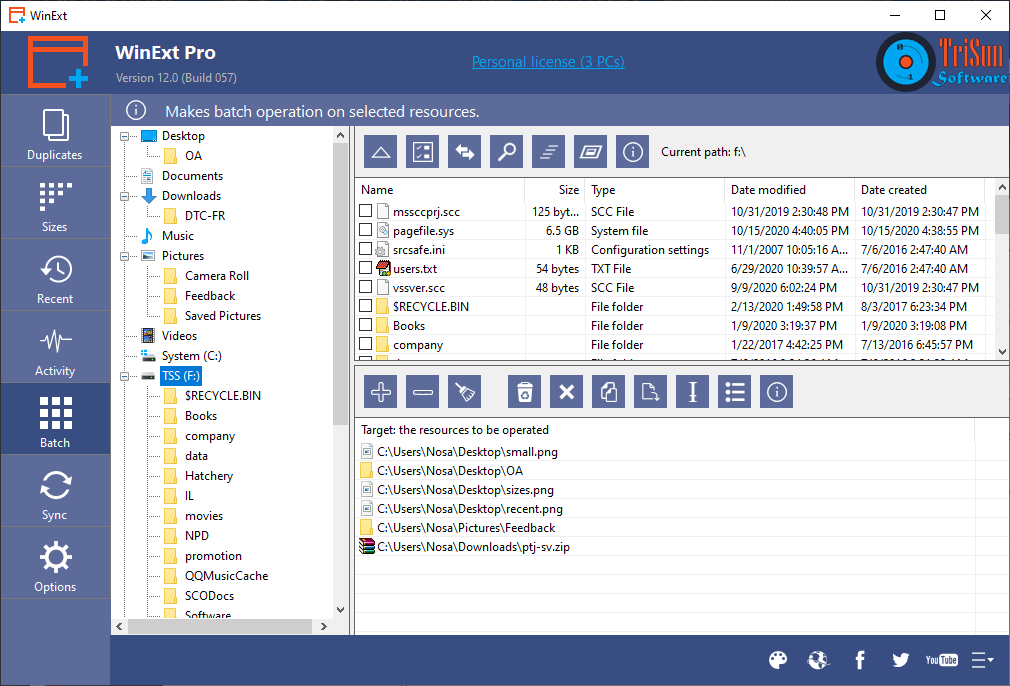Collapse the TSS (F:) drive node
1010x686 pixels.
pyautogui.click(x=124, y=376)
